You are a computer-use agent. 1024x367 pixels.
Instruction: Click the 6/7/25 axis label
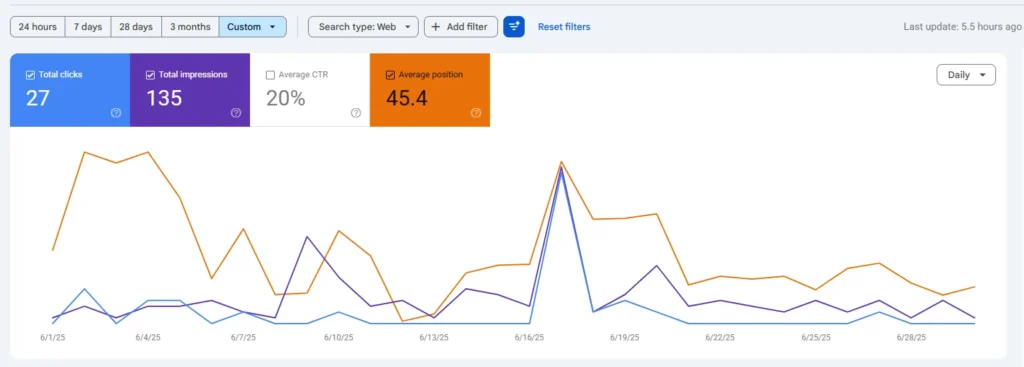tap(243, 338)
